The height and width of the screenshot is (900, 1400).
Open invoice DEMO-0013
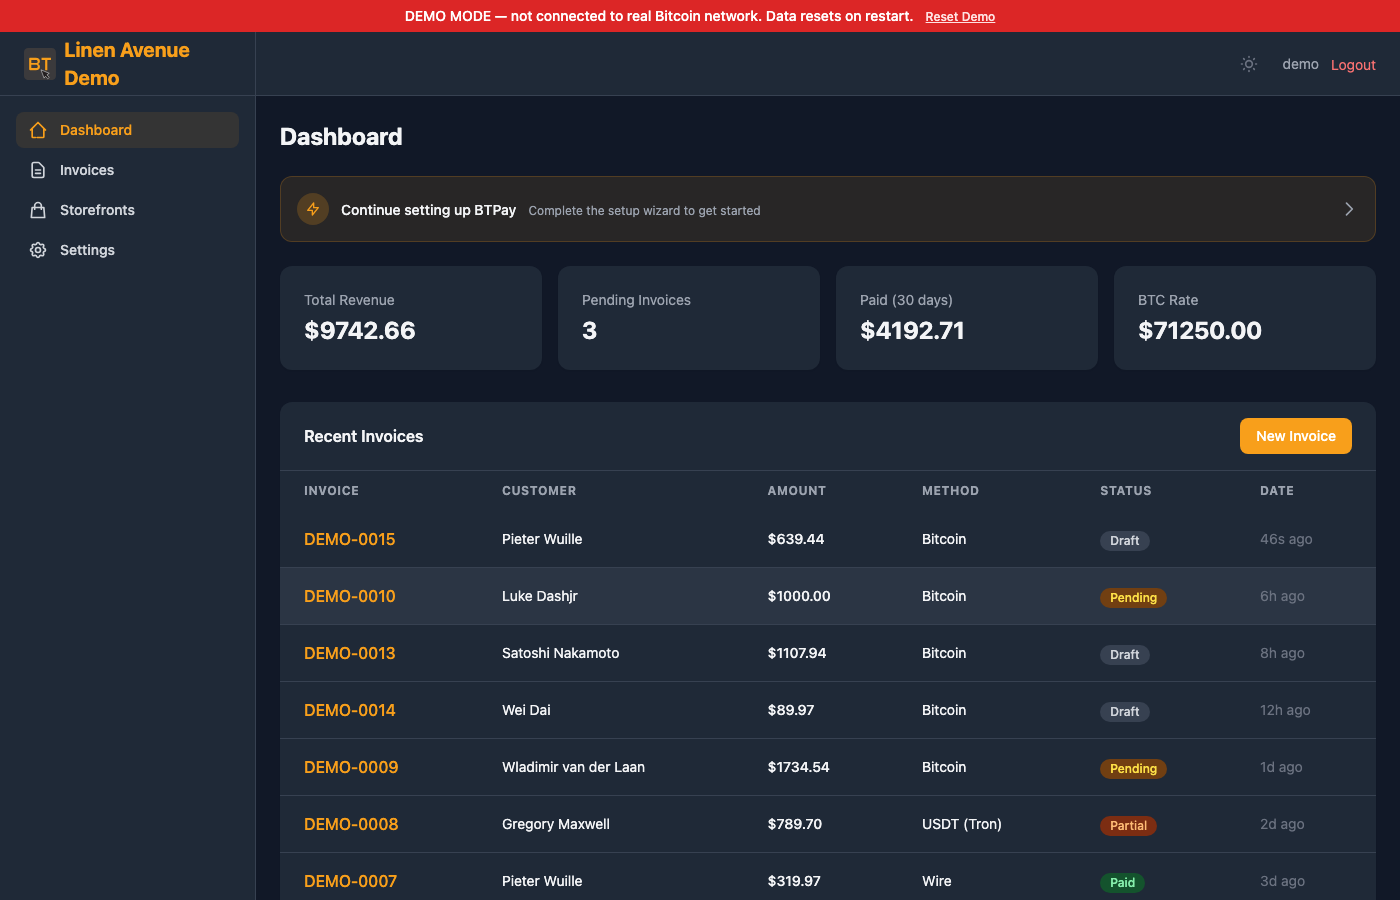pos(350,653)
